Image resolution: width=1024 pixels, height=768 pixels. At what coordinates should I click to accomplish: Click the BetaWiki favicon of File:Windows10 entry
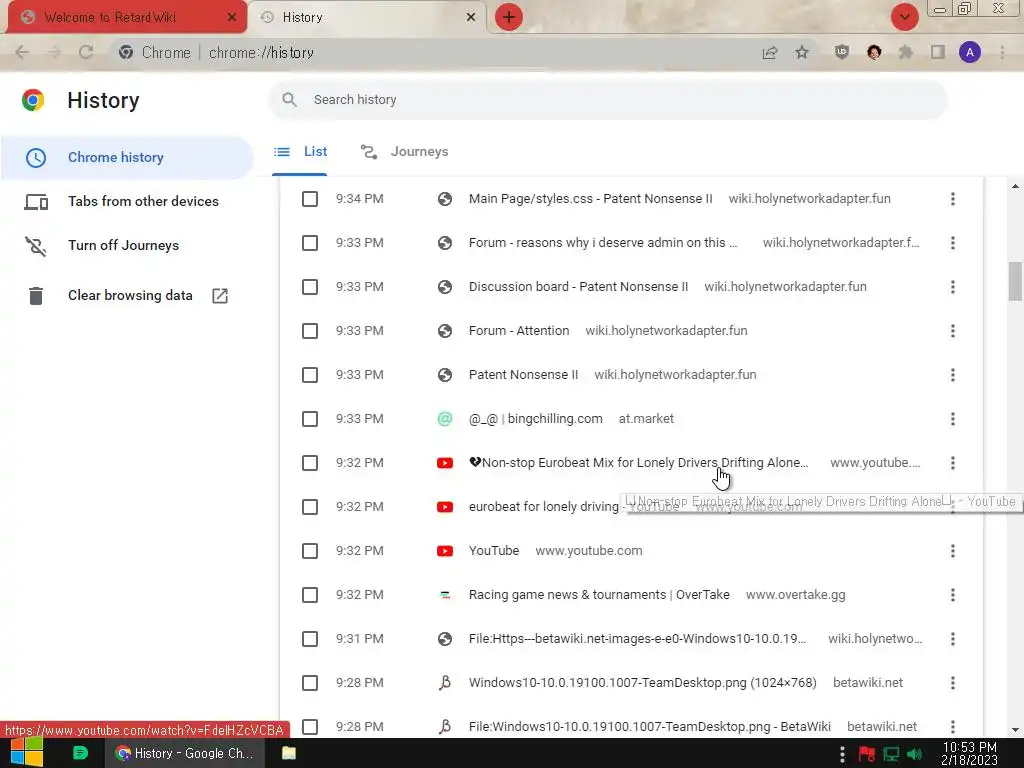445,727
